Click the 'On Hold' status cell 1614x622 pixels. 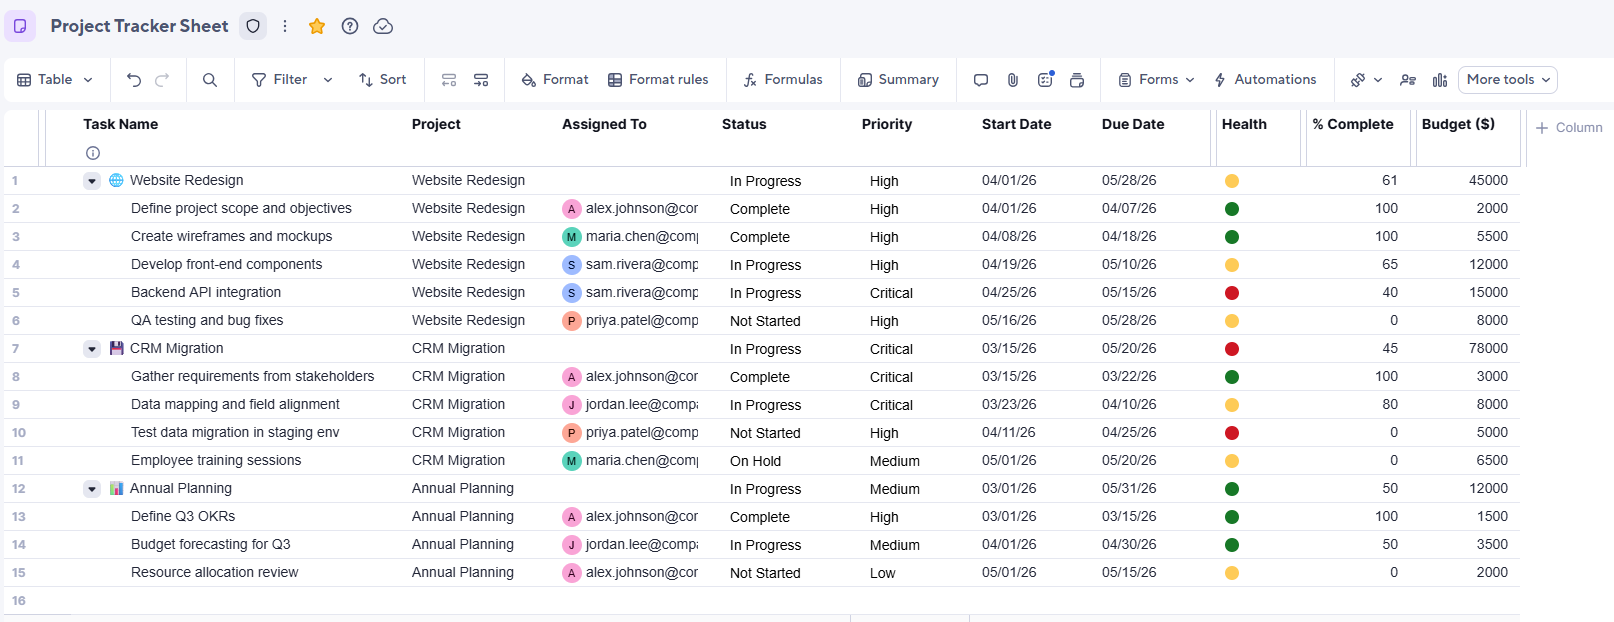(755, 461)
